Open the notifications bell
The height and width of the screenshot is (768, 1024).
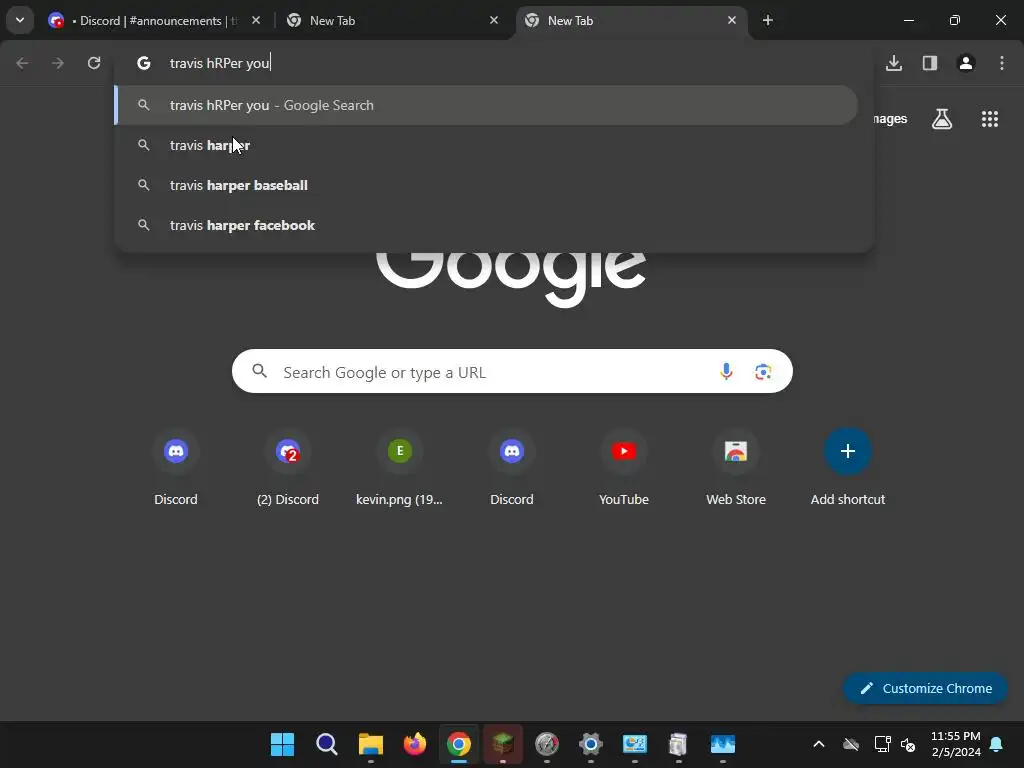point(997,744)
